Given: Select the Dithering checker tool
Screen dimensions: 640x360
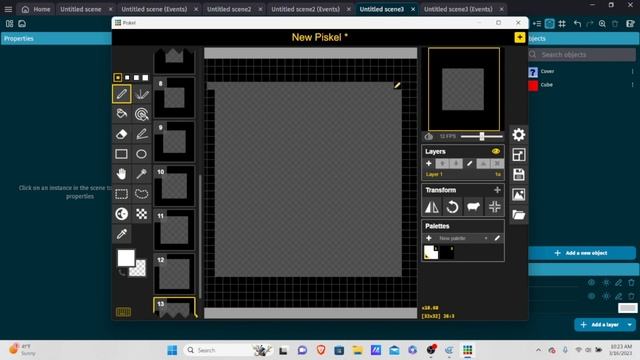Looking at the screenshot, I should coord(142,214).
